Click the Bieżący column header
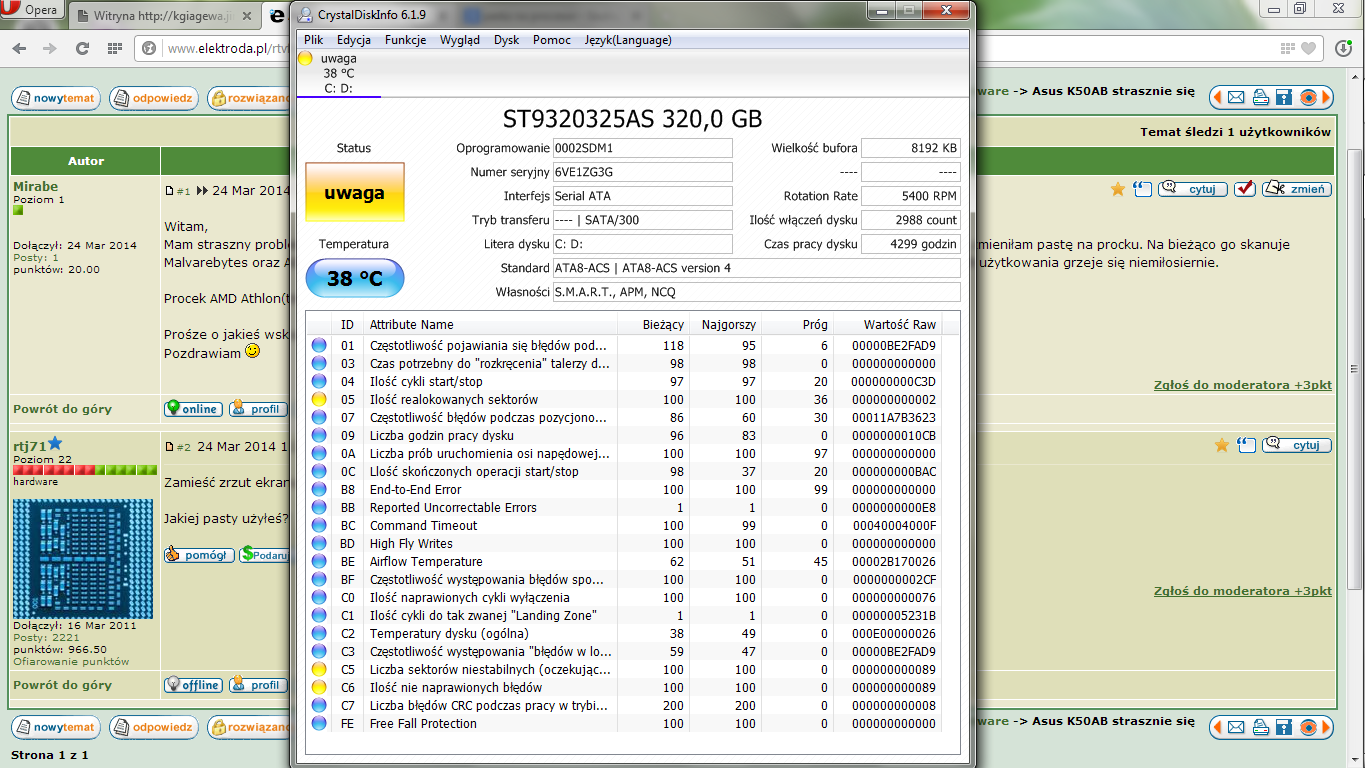The image size is (1366, 768). coord(652,324)
